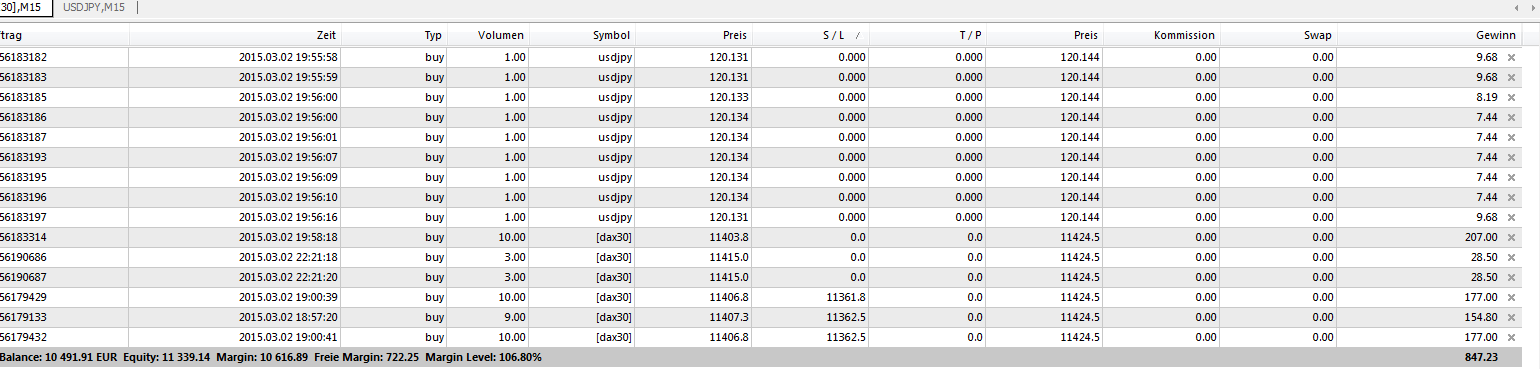Close order 56179133 using the x icon
This screenshot has width=1540, height=369.
(1511, 317)
